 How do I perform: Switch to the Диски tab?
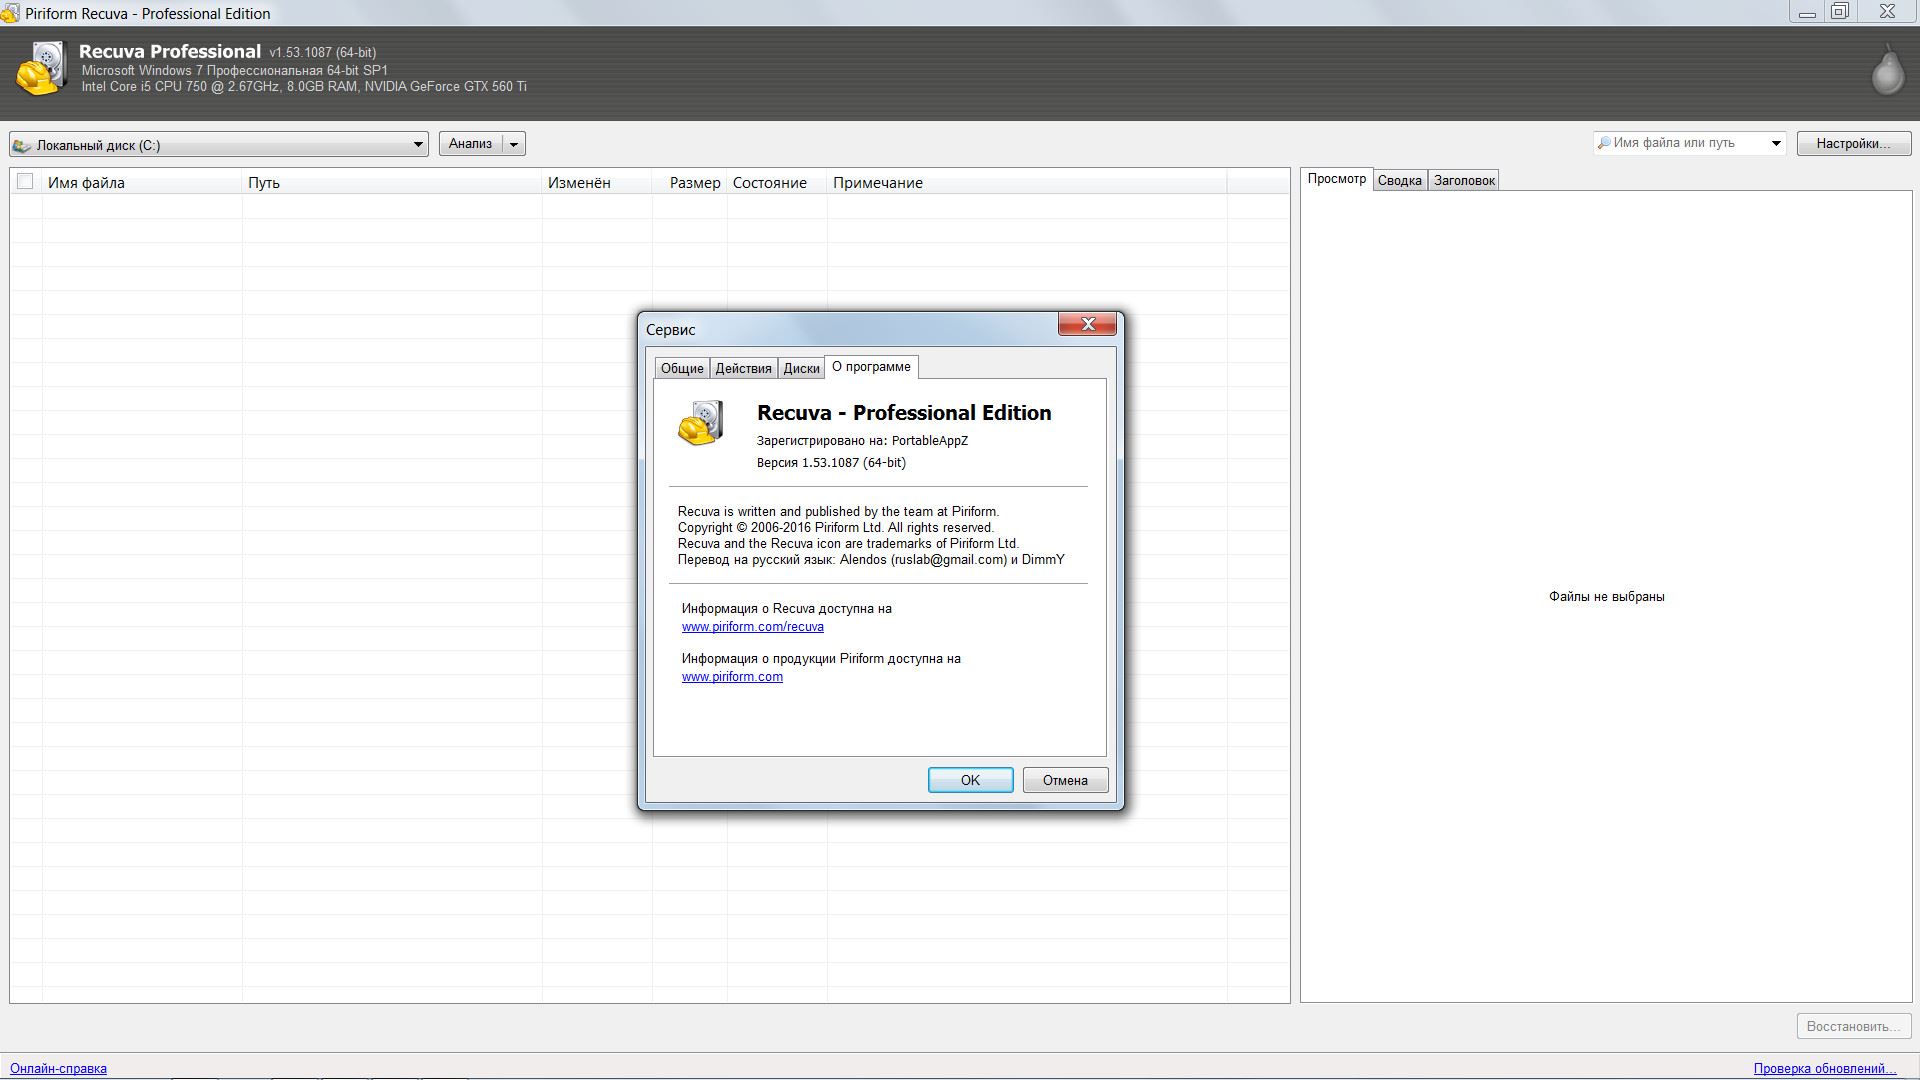tap(801, 368)
